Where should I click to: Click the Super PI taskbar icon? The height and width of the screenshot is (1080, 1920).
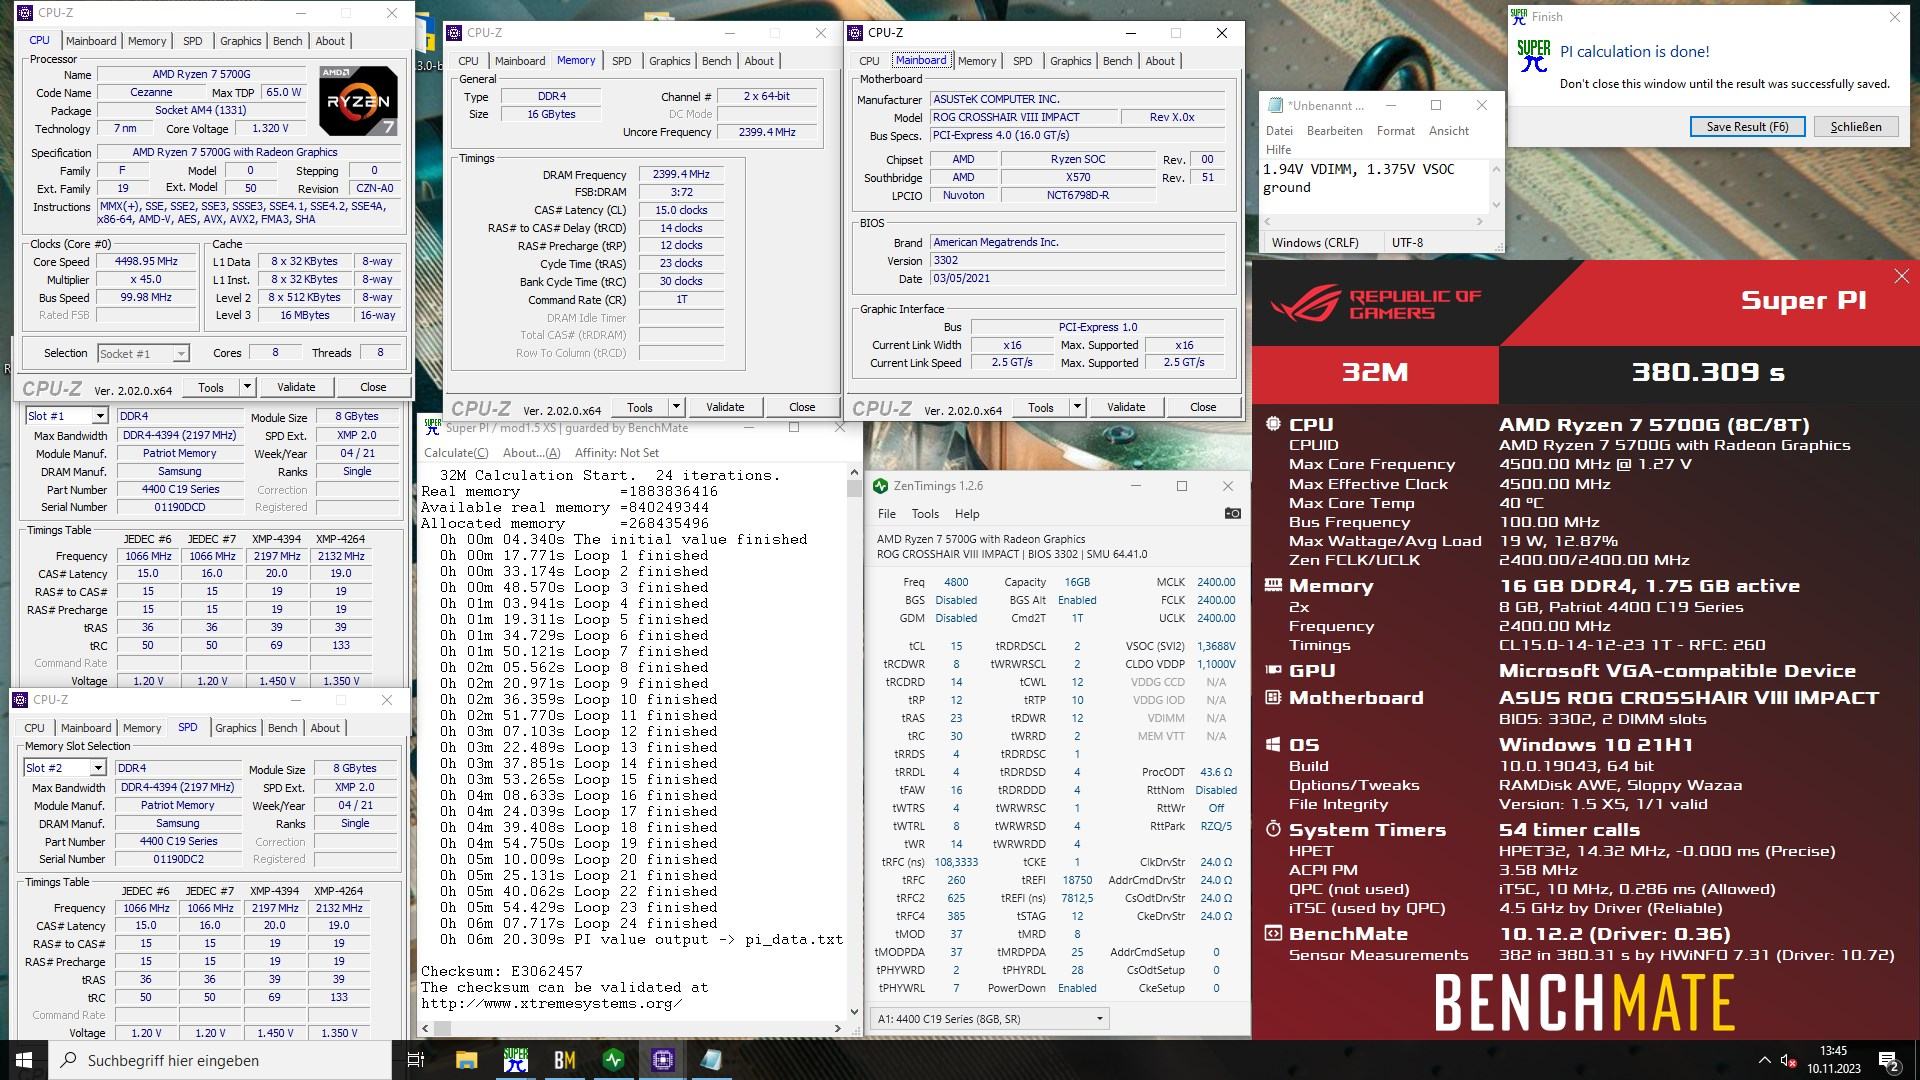click(515, 1060)
